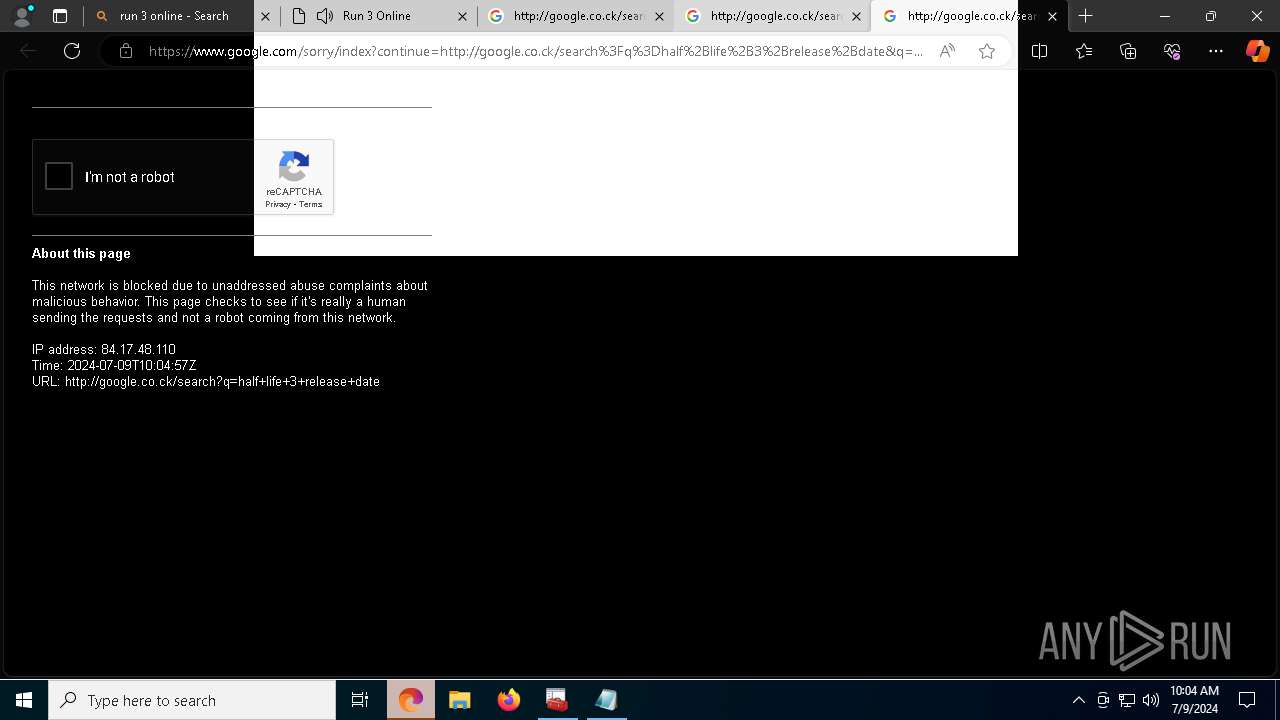Open the Copilot sidebar
Image resolution: width=1280 pixels, height=720 pixels.
pos(1257,51)
